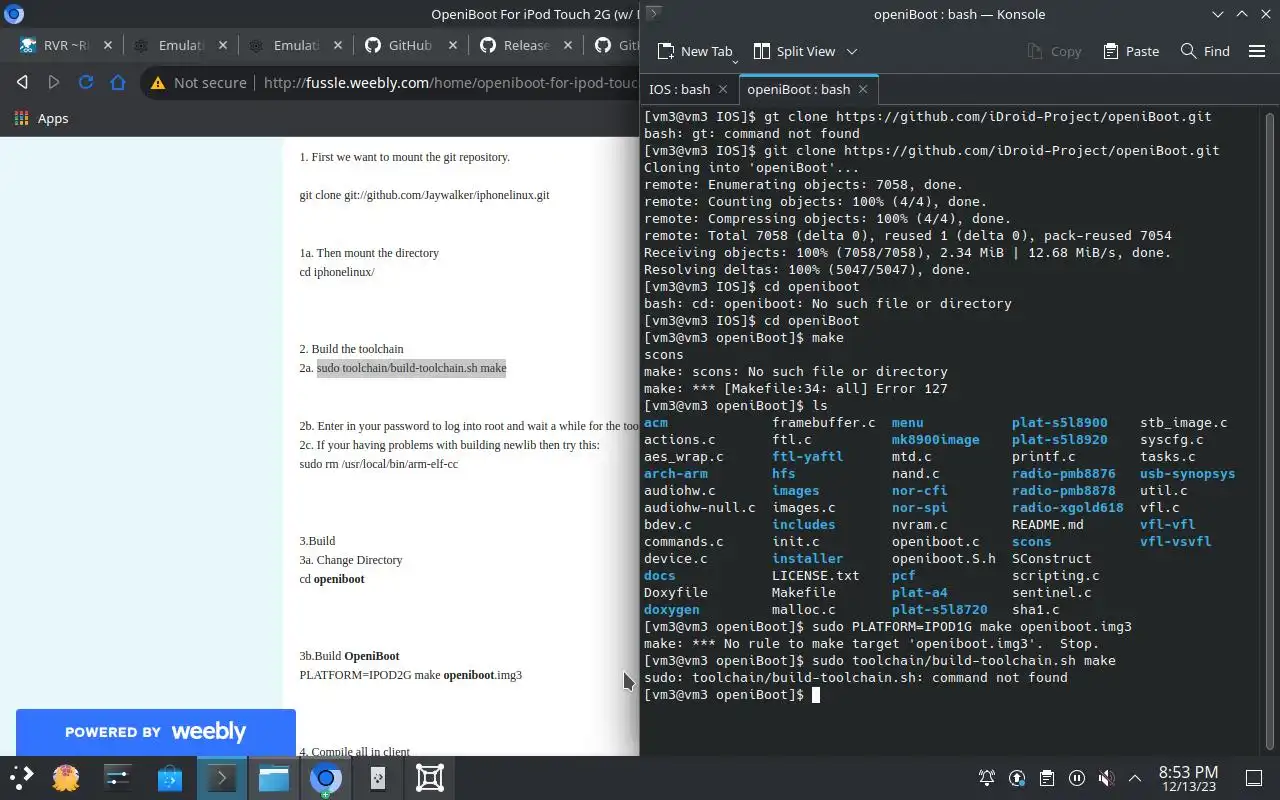Click 'cd iphonelinux/' text on webpage
The height and width of the screenshot is (800, 1280).
click(337, 272)
